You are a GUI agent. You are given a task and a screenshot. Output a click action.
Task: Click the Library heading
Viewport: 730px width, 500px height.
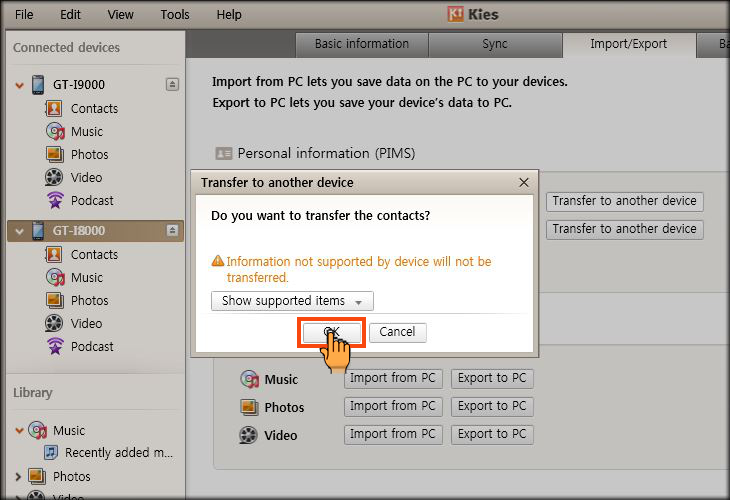pyautogui.click(x=33, y=393)
